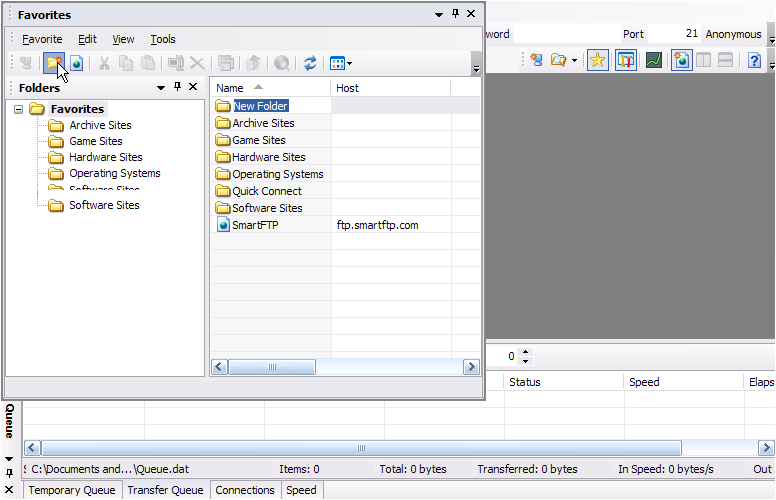Click the Refresh blue arrows icon
This screenshot has width=776, height=500.
(x=310, y=63)
